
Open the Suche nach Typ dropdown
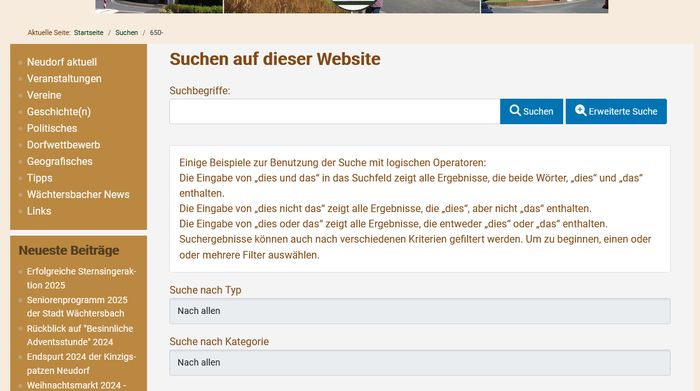[x=420, y=311]
